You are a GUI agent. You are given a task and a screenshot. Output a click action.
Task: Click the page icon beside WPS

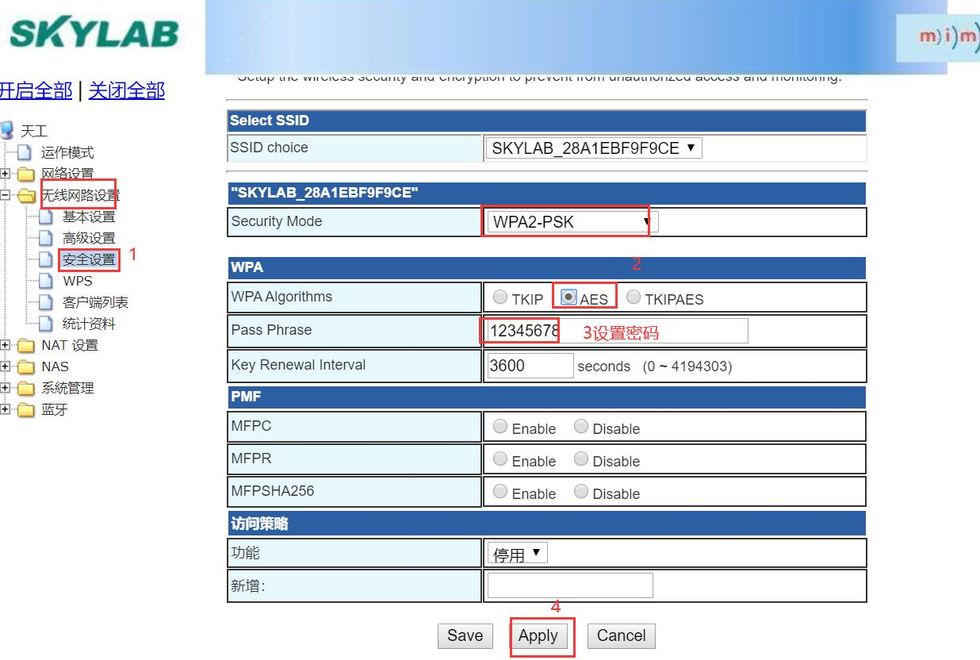(x=45, y=281)
